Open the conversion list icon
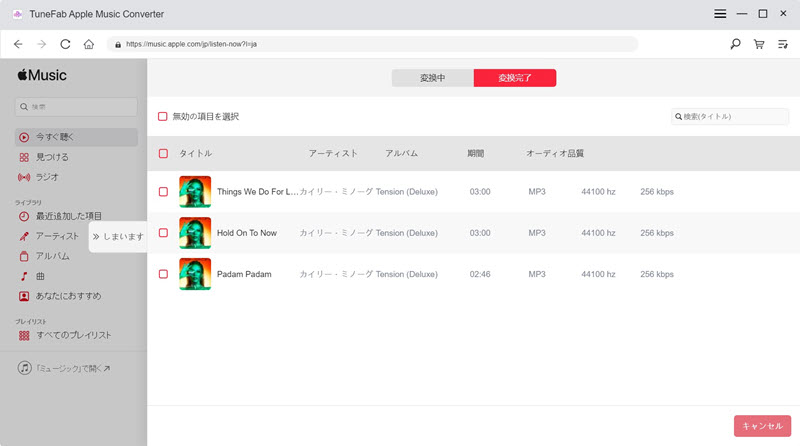This screenshot has width=800, height=446. [783, 44]
